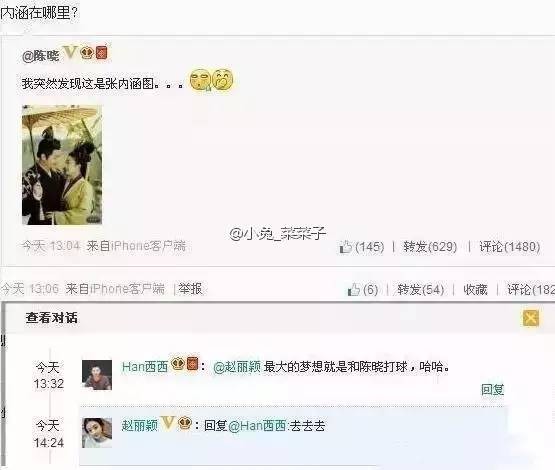Open 评论(1480) on the quoted post
Screen dimensions: 555x470
(x=510, y=247)
